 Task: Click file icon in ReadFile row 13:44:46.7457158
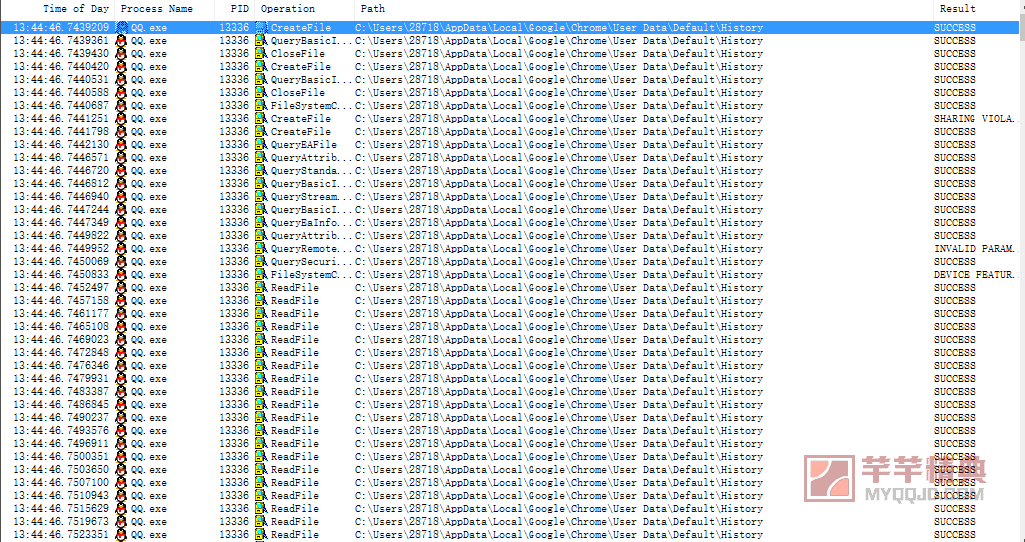[261, 301]
